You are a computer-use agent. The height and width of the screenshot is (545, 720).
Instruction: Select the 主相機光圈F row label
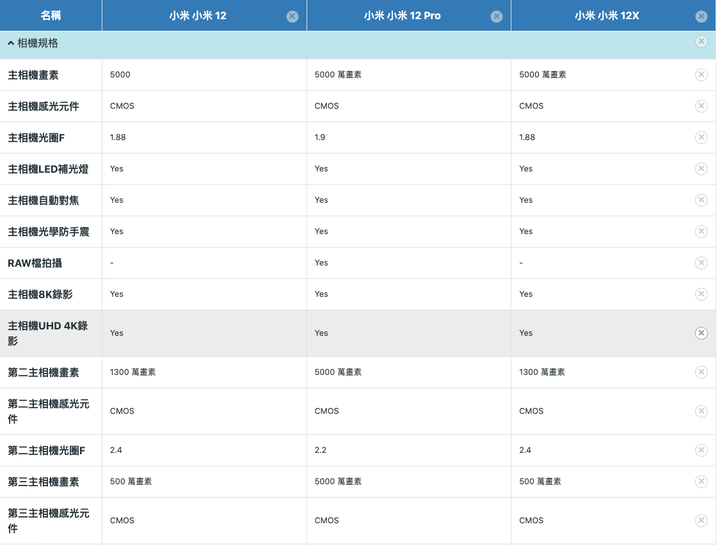(36, 137)
